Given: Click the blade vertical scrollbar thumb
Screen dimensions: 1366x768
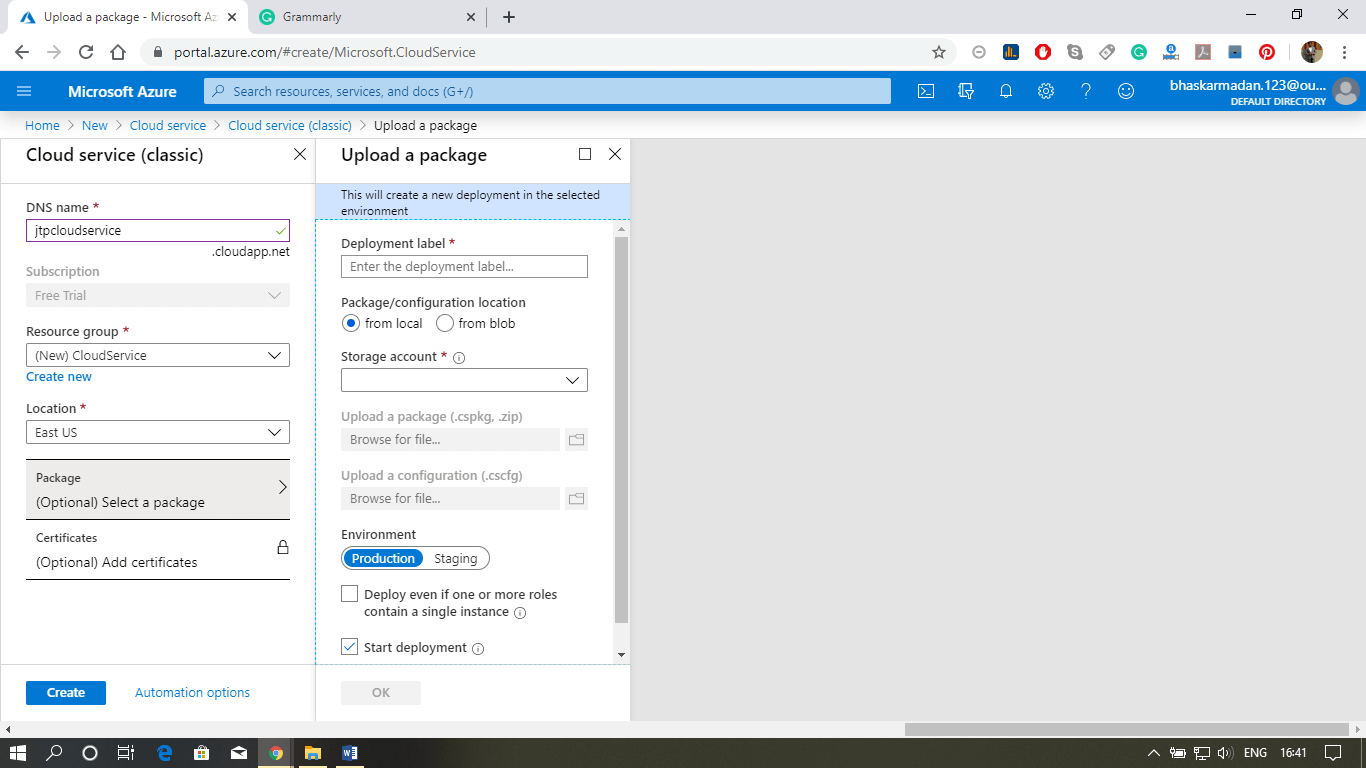Looking at the screenshot, I should [x=621, y=430].
